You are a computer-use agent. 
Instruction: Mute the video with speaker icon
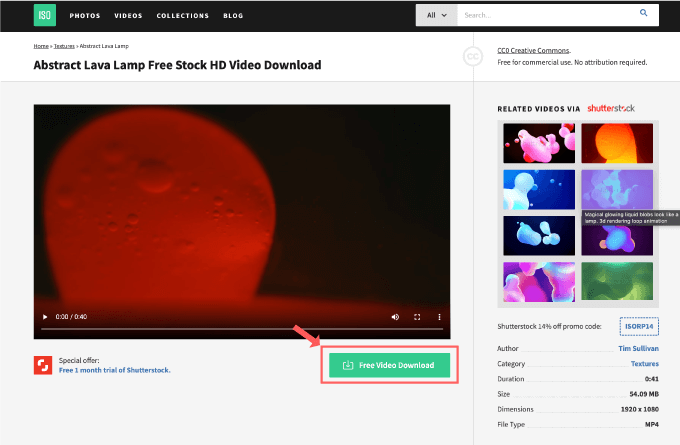(395, 317)
